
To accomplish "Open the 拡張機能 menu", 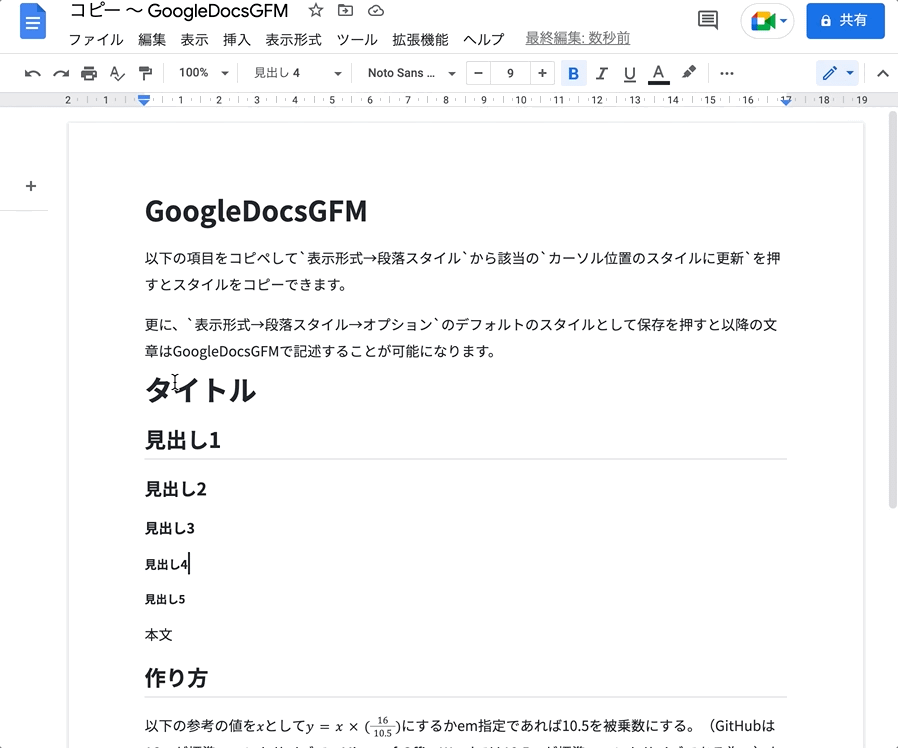I will (x=420, y=40).
